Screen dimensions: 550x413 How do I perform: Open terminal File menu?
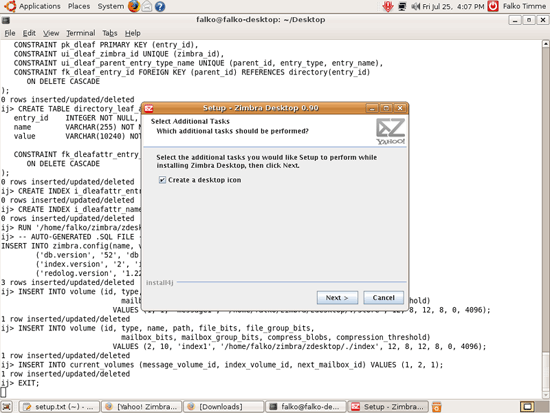point(10,33)
